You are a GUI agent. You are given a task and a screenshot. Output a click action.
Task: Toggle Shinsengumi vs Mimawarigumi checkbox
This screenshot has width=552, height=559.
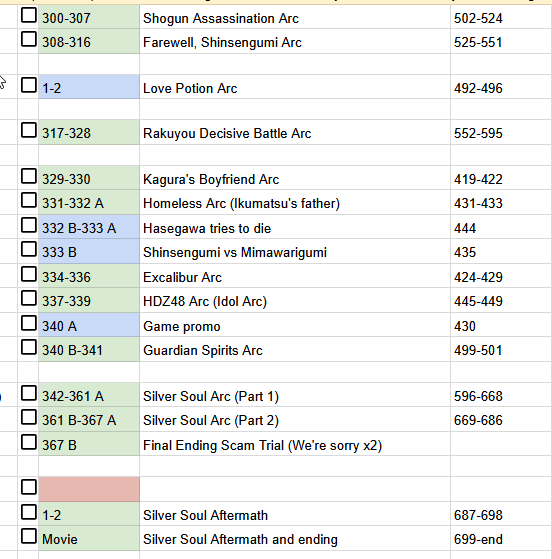click(x=29, y=249)
